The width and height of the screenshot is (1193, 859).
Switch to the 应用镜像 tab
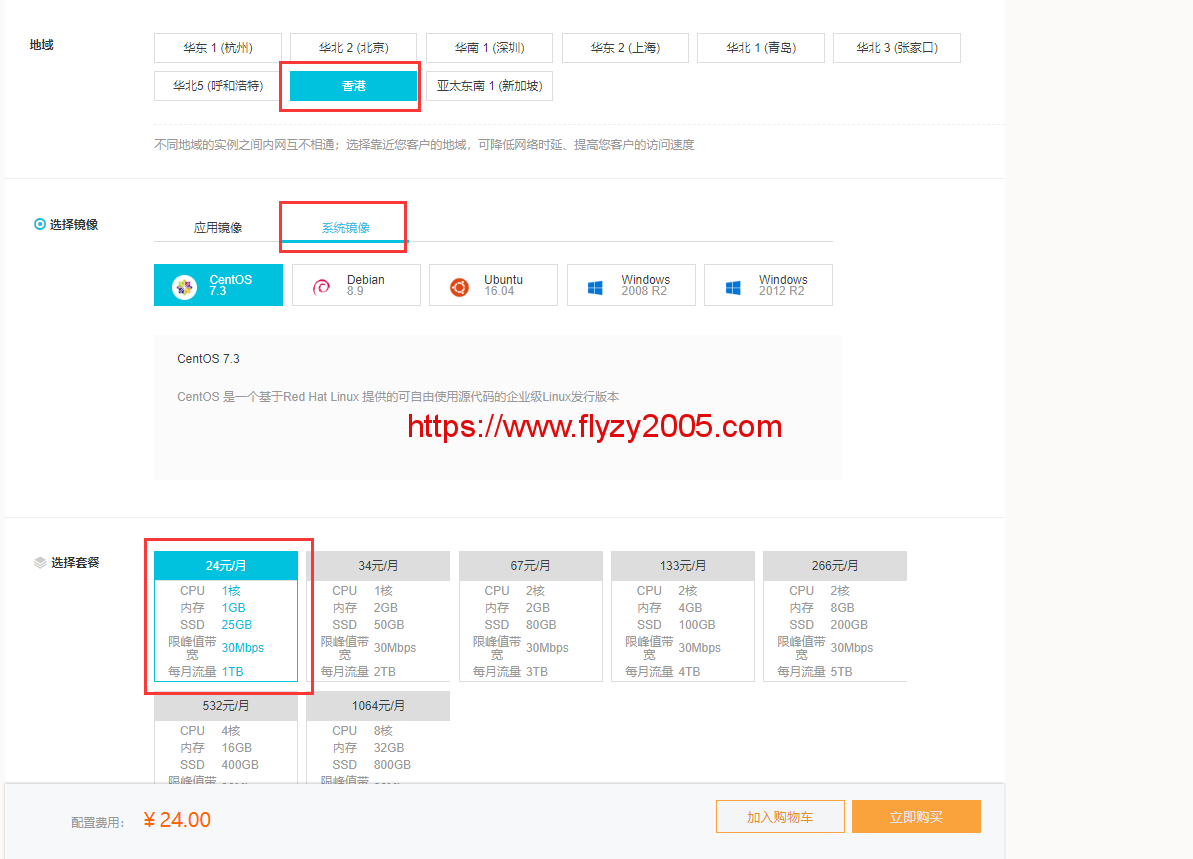(218, 227)
